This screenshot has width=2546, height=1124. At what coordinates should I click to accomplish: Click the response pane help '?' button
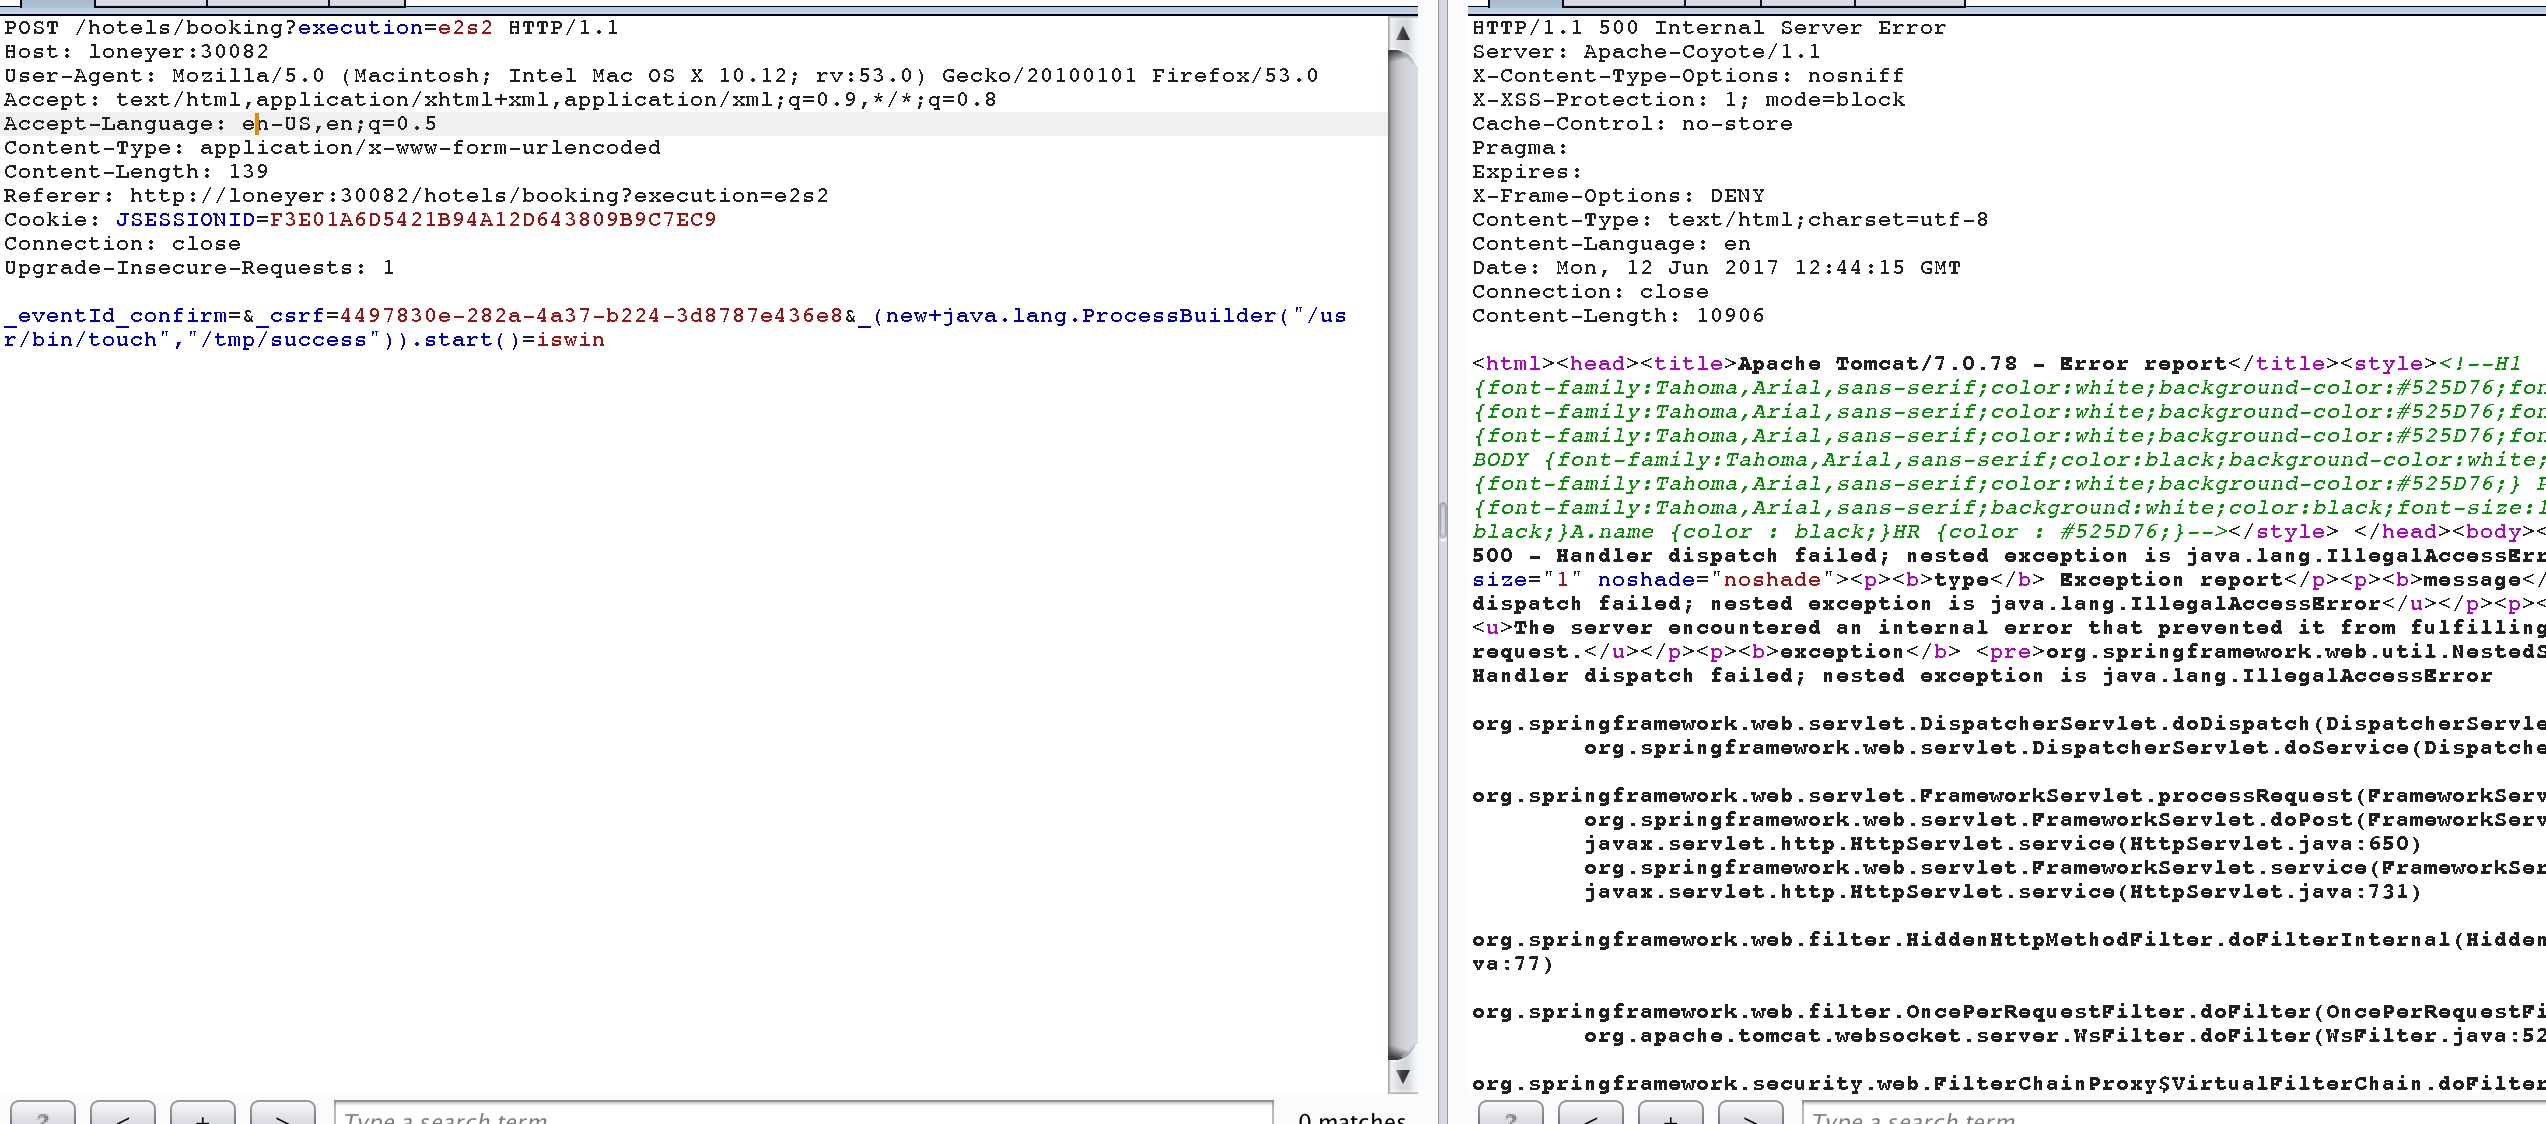pos(1510,1115)
